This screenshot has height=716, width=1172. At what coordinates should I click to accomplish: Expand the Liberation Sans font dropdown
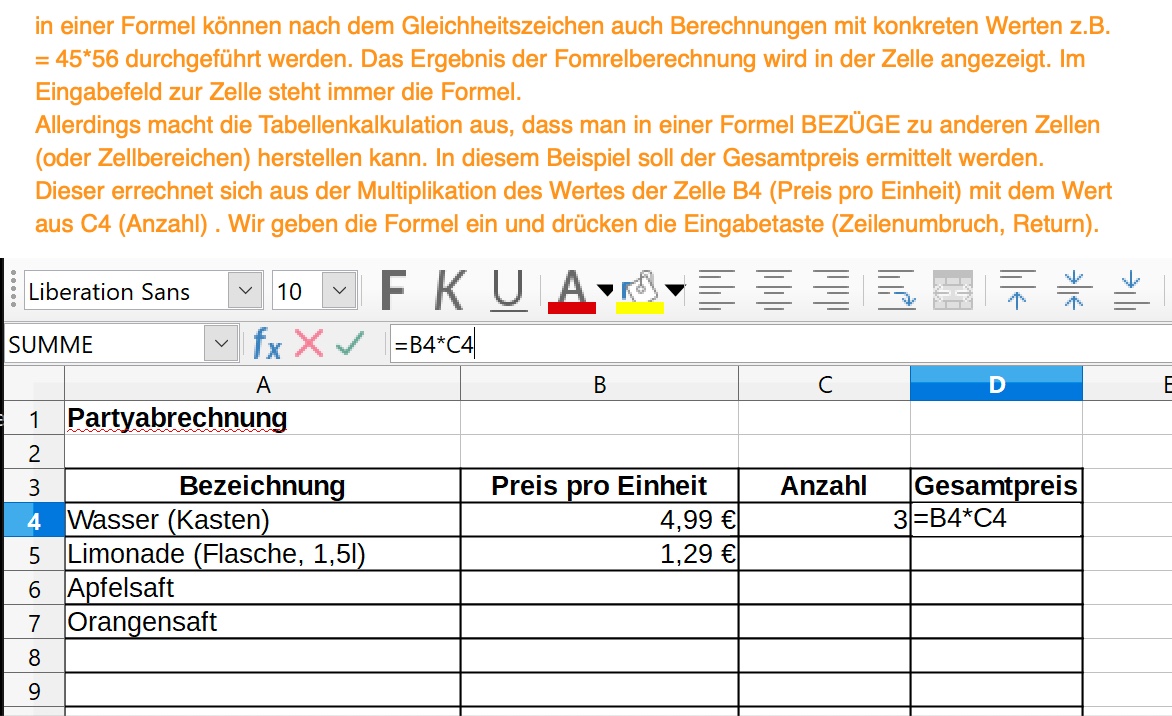coord(244,292)
